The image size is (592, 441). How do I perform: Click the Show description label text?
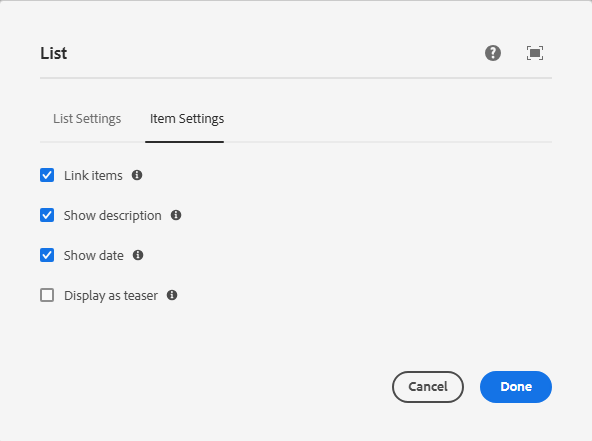click(113, 216)
